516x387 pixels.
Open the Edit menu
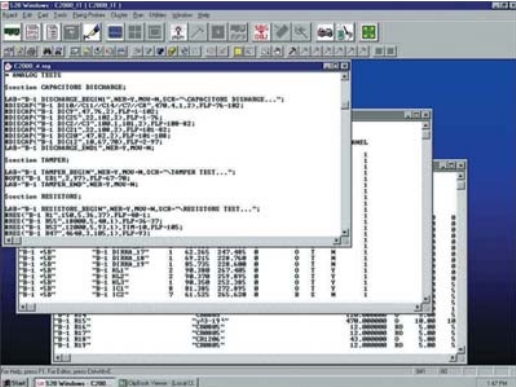pos(27,15)
